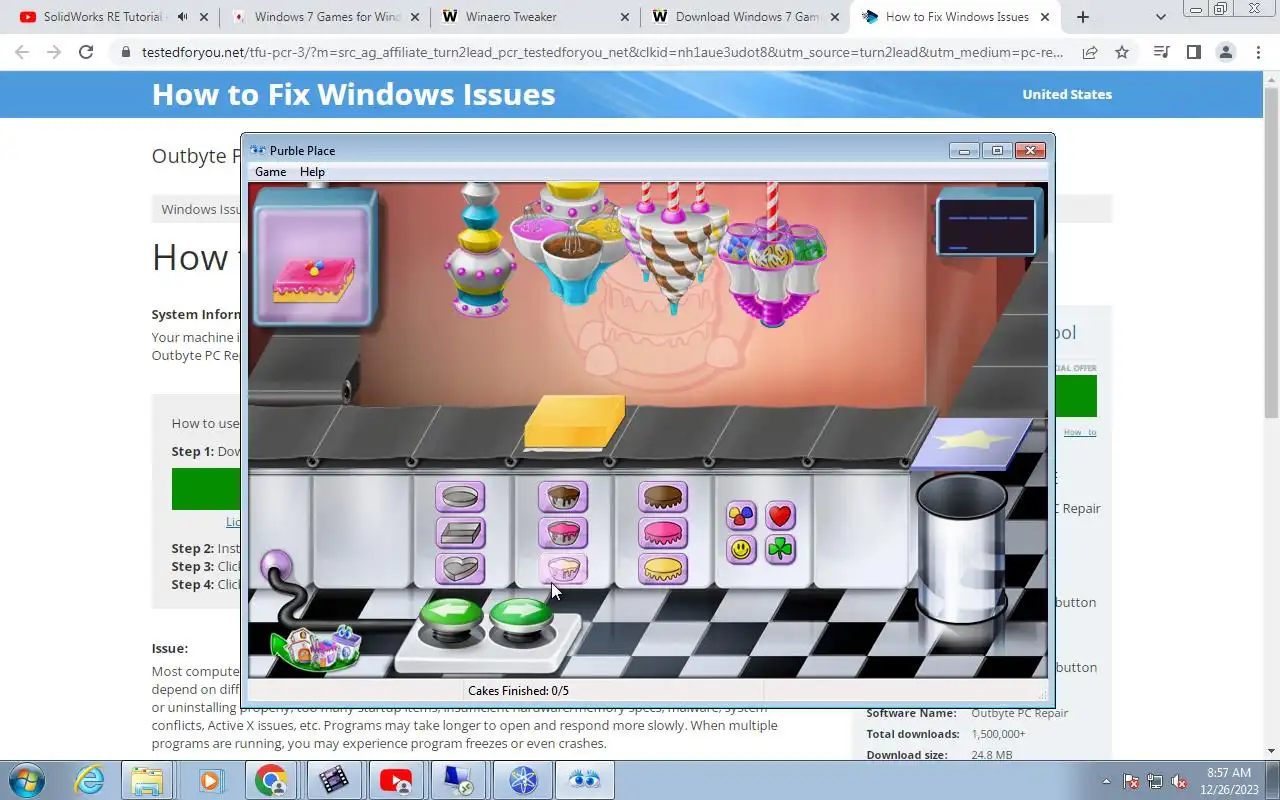Open Windows Explorer folder on taskbar
Viewport: 1280px width, 800px height.
pyautogui.click(x=148, y=780)
